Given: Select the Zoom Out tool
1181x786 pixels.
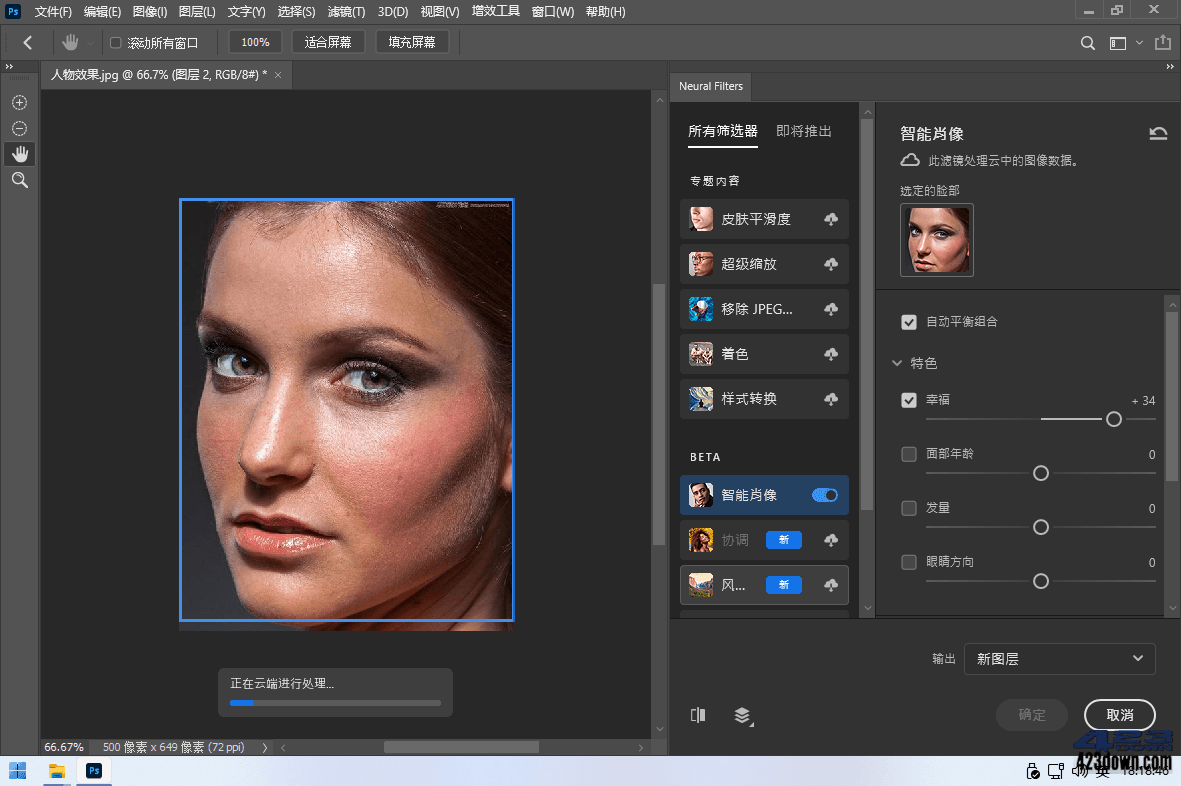Looking at the screenshot, I should pos(19,129).
